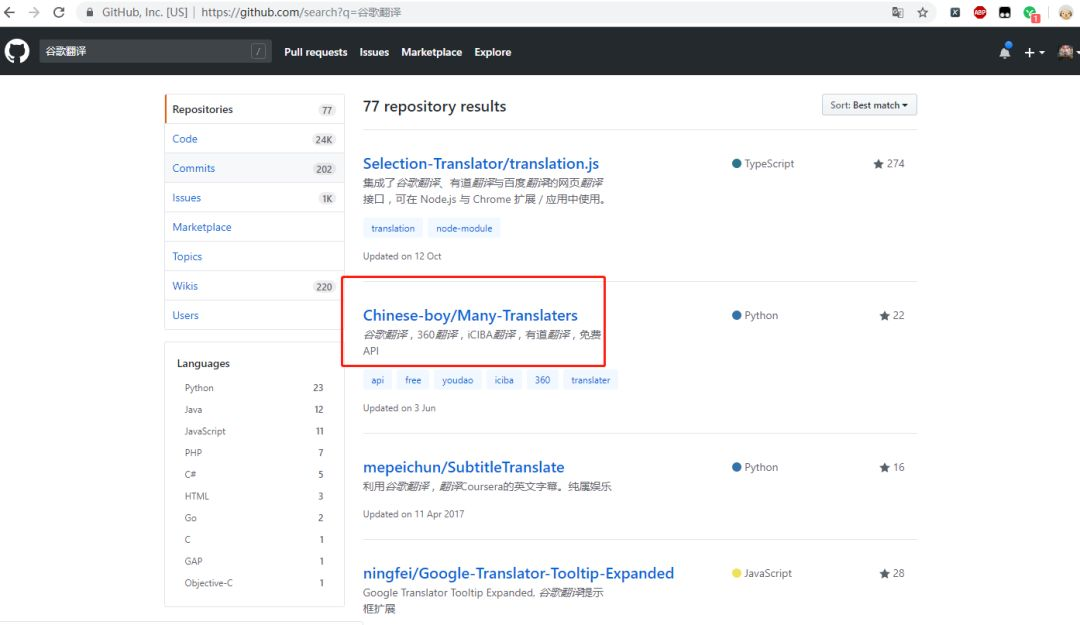1080x625 pixels.
Task: Open the plus create-new dropdown
Action: click(x=1034, y=52)
